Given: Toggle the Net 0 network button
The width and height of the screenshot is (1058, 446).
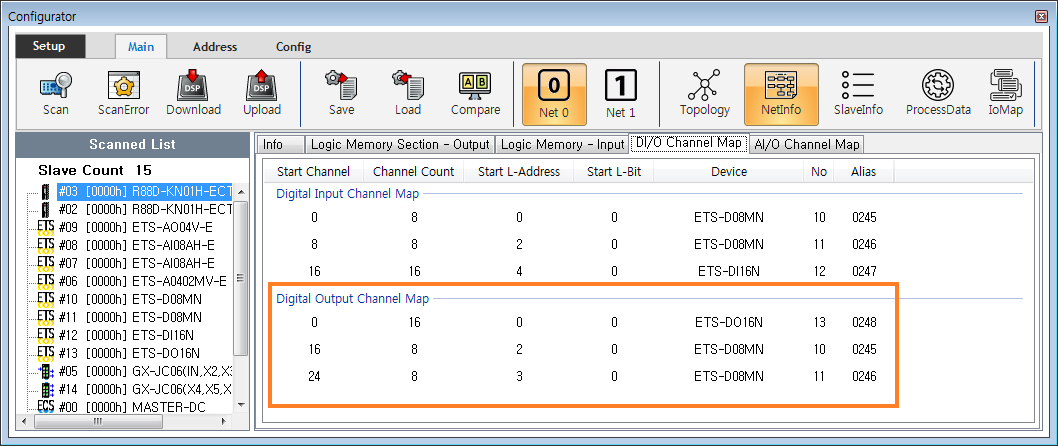Looking at the screenshot, I should pyautogui.click(x=553, y=93).
